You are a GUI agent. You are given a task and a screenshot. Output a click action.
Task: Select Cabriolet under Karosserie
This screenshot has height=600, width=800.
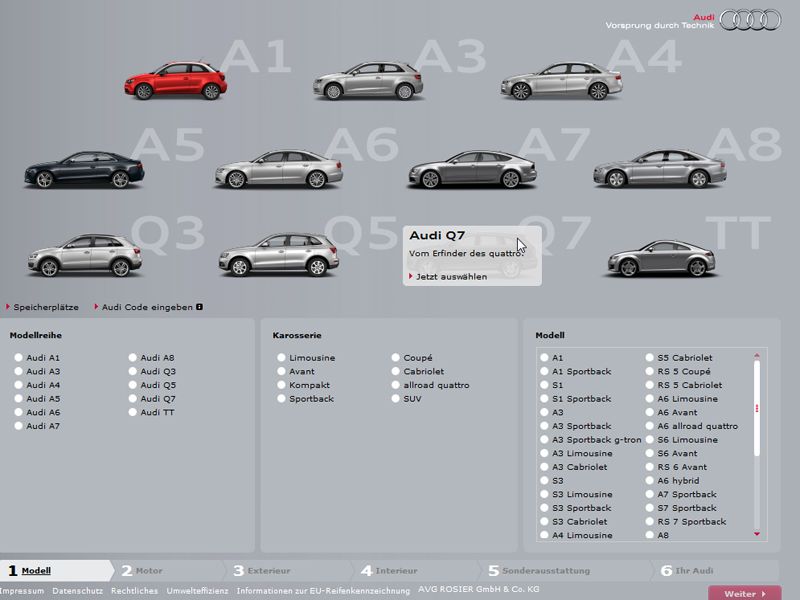(x=395, y=371)
